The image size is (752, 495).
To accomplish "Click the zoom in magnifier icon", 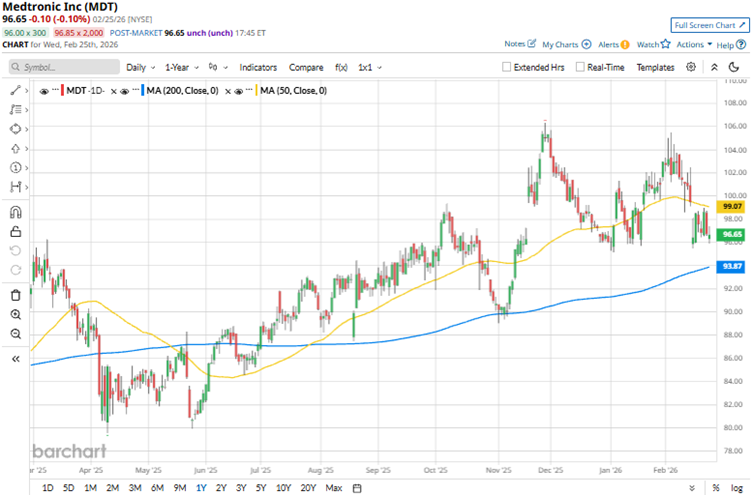I will point(15,314).
